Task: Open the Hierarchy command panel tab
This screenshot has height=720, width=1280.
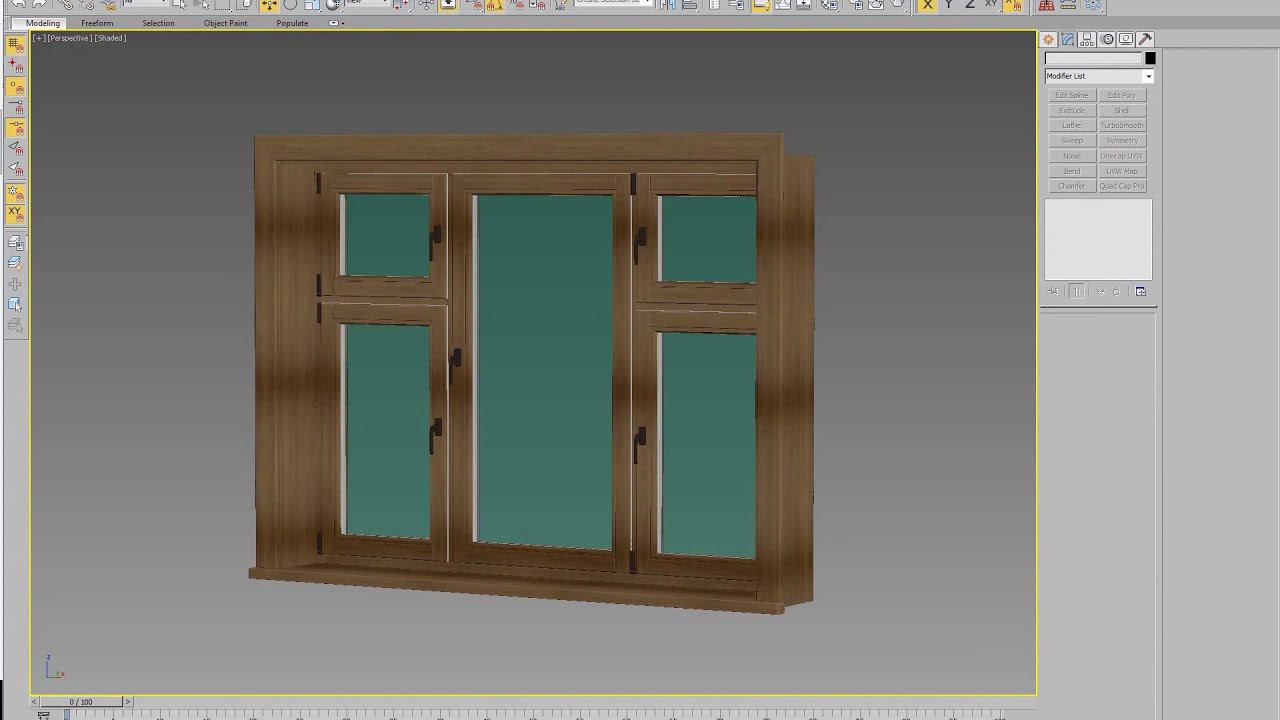Action: coord(1087,40)
